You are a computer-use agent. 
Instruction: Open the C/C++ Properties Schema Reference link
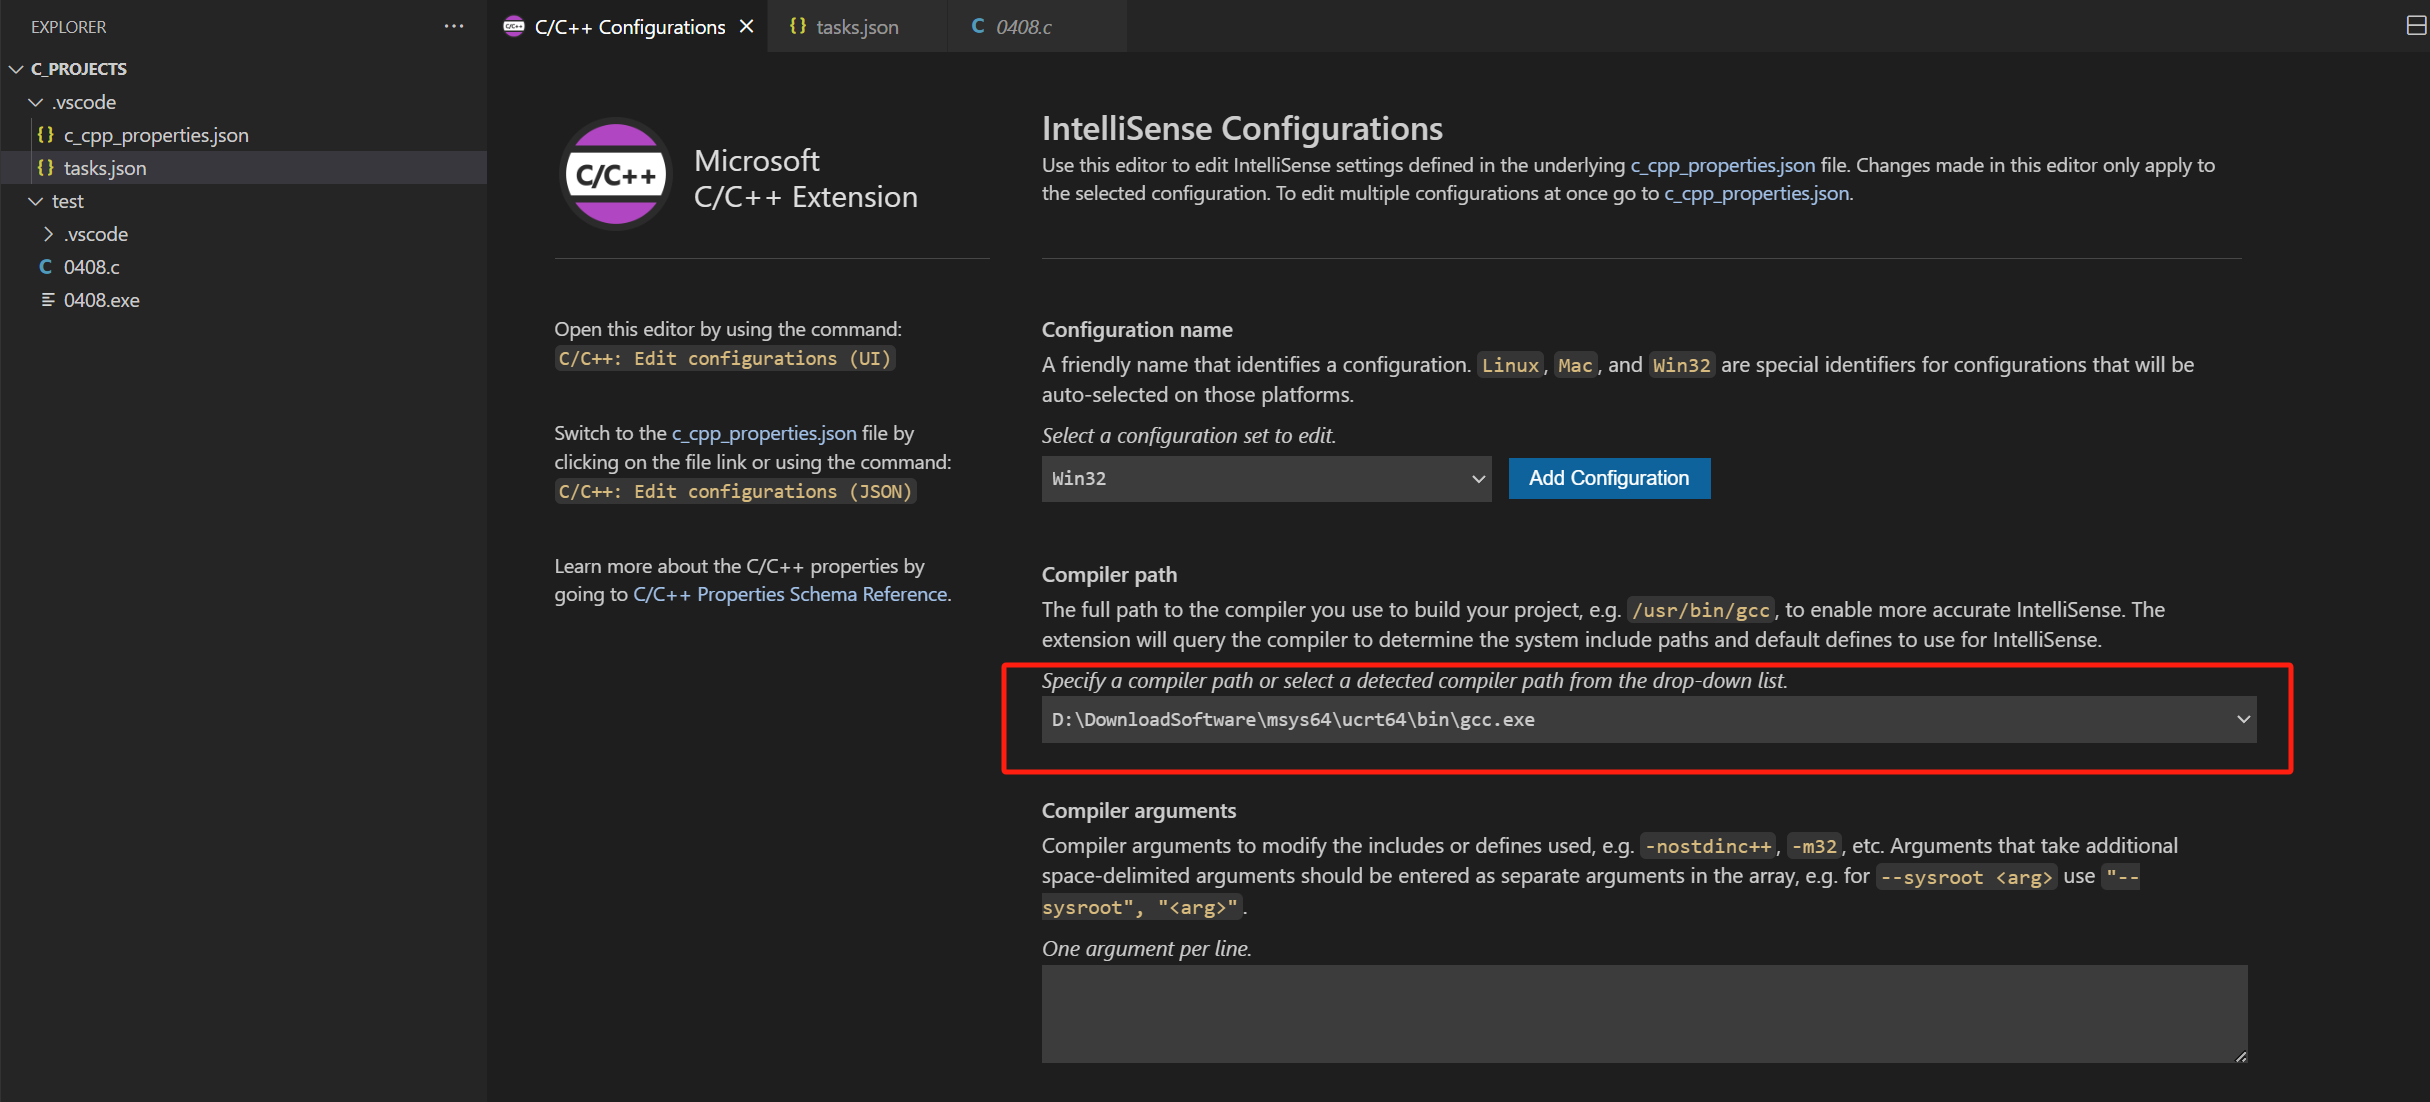click(791, 593)
